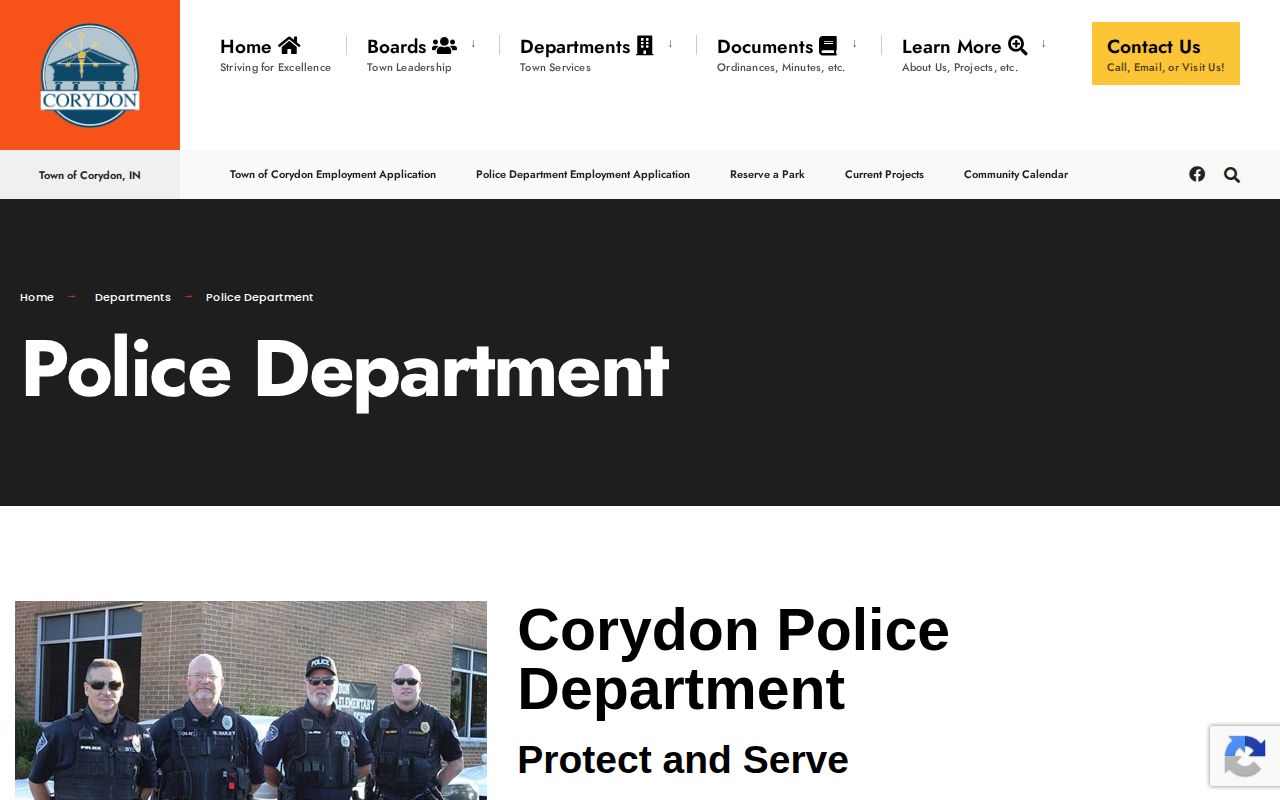Screen dimensions: 1280x800
Task: Click the book icon beside Documents
Action: (x=828, y=46)
